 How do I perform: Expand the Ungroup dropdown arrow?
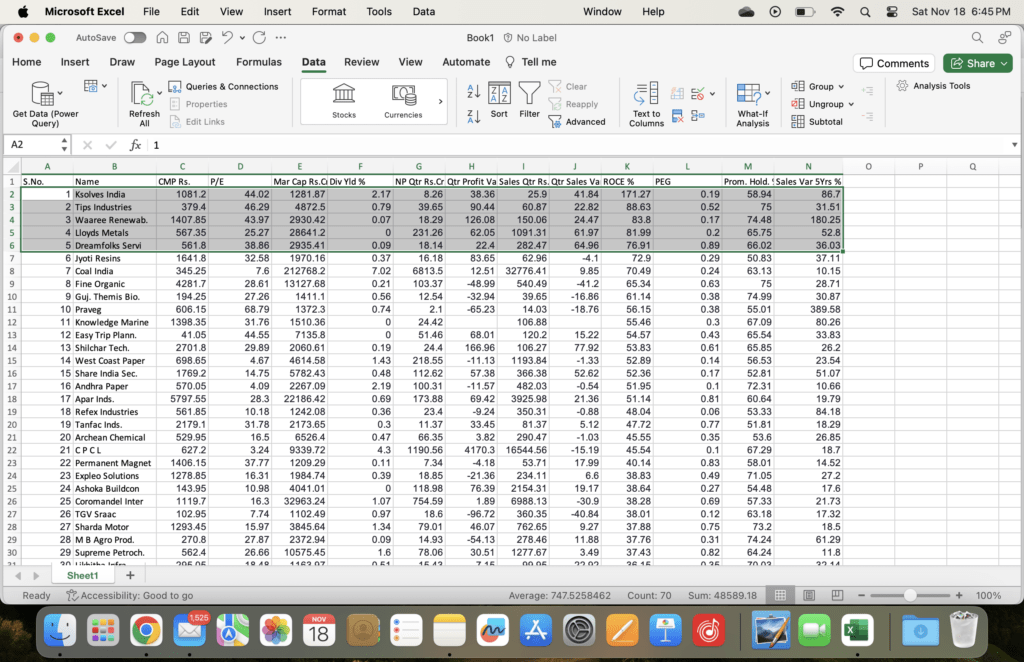click(851, 104)
